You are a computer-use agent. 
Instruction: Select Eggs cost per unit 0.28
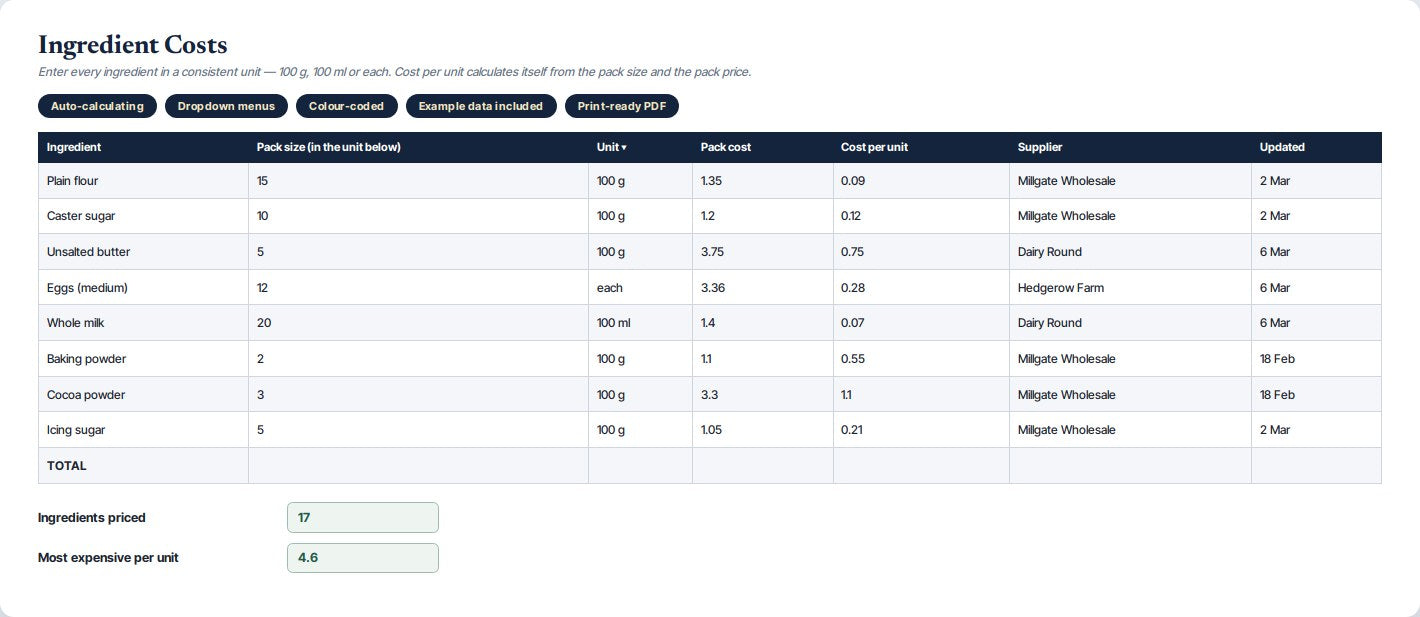pyautogui.click(x=921, y=288)
